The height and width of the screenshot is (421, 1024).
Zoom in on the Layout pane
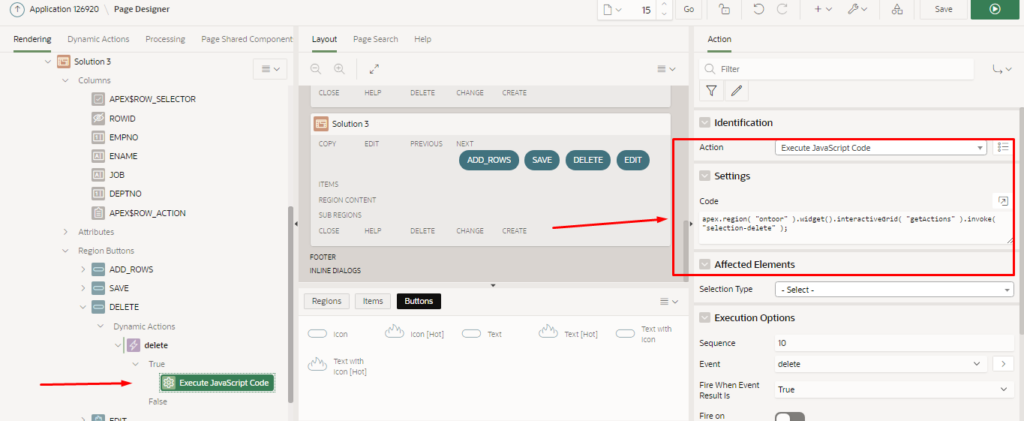tap(339, 69)
